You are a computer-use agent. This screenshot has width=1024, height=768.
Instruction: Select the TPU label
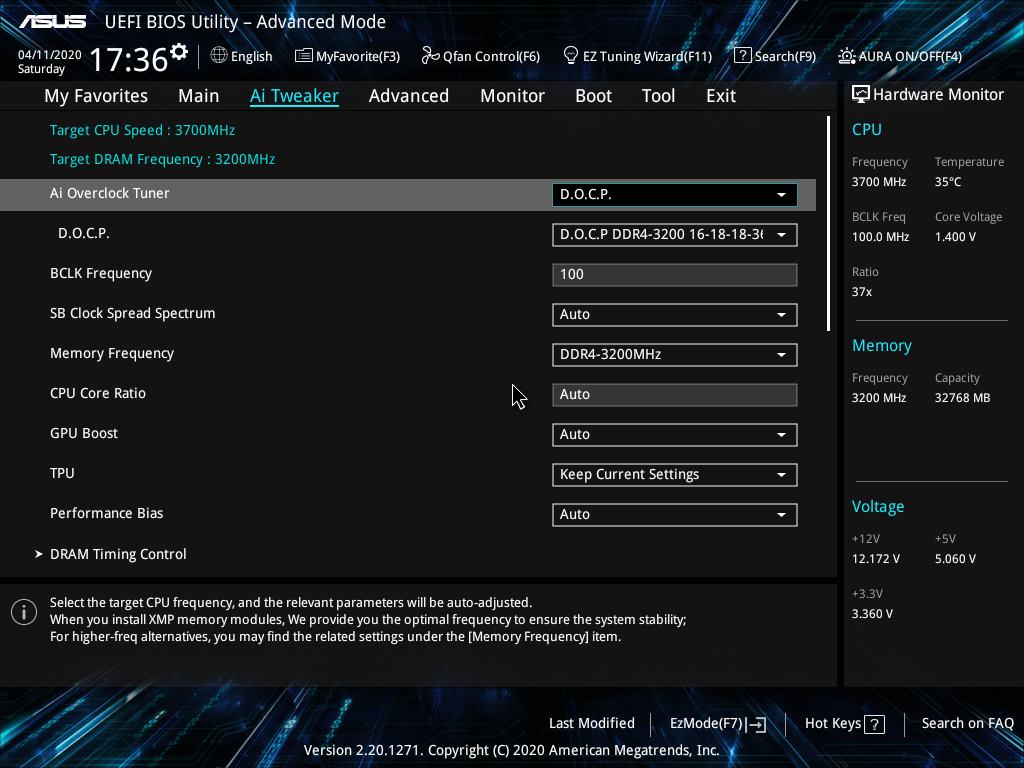[62, 473]
